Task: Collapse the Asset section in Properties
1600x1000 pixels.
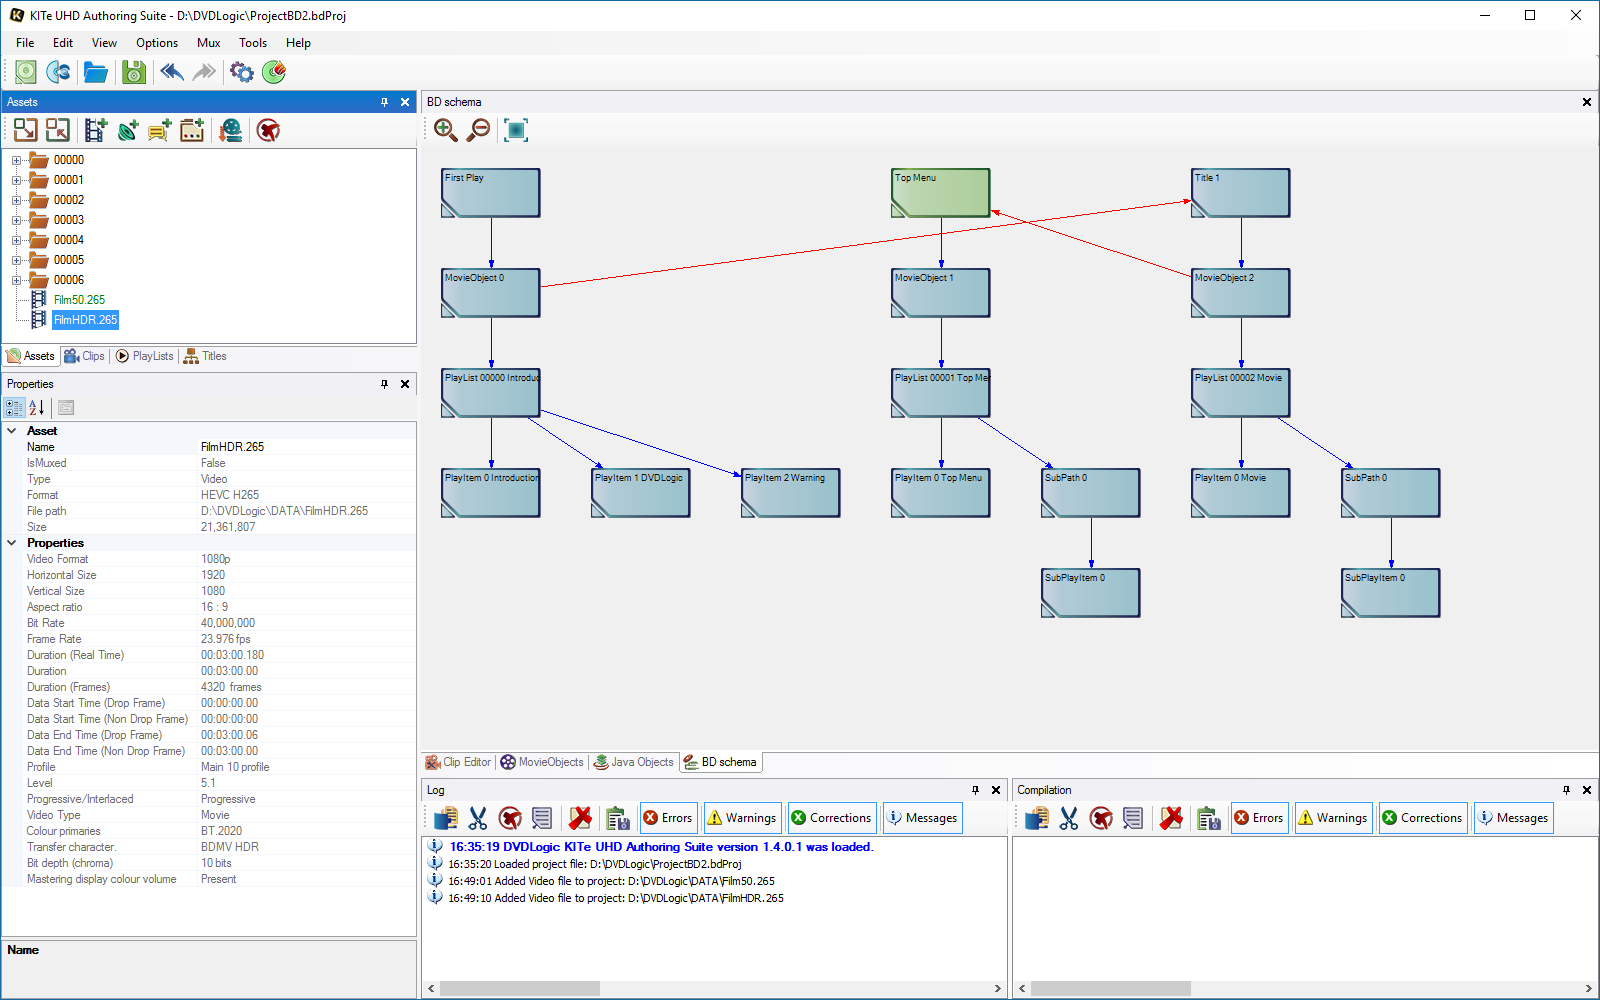Action: click(x=12, y=431)
